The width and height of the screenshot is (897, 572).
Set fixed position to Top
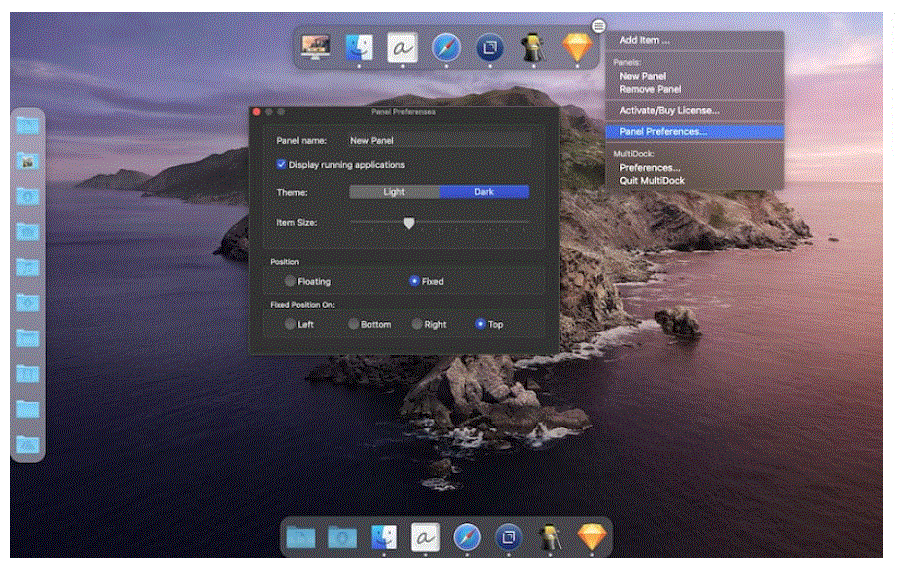pos(481,324)
